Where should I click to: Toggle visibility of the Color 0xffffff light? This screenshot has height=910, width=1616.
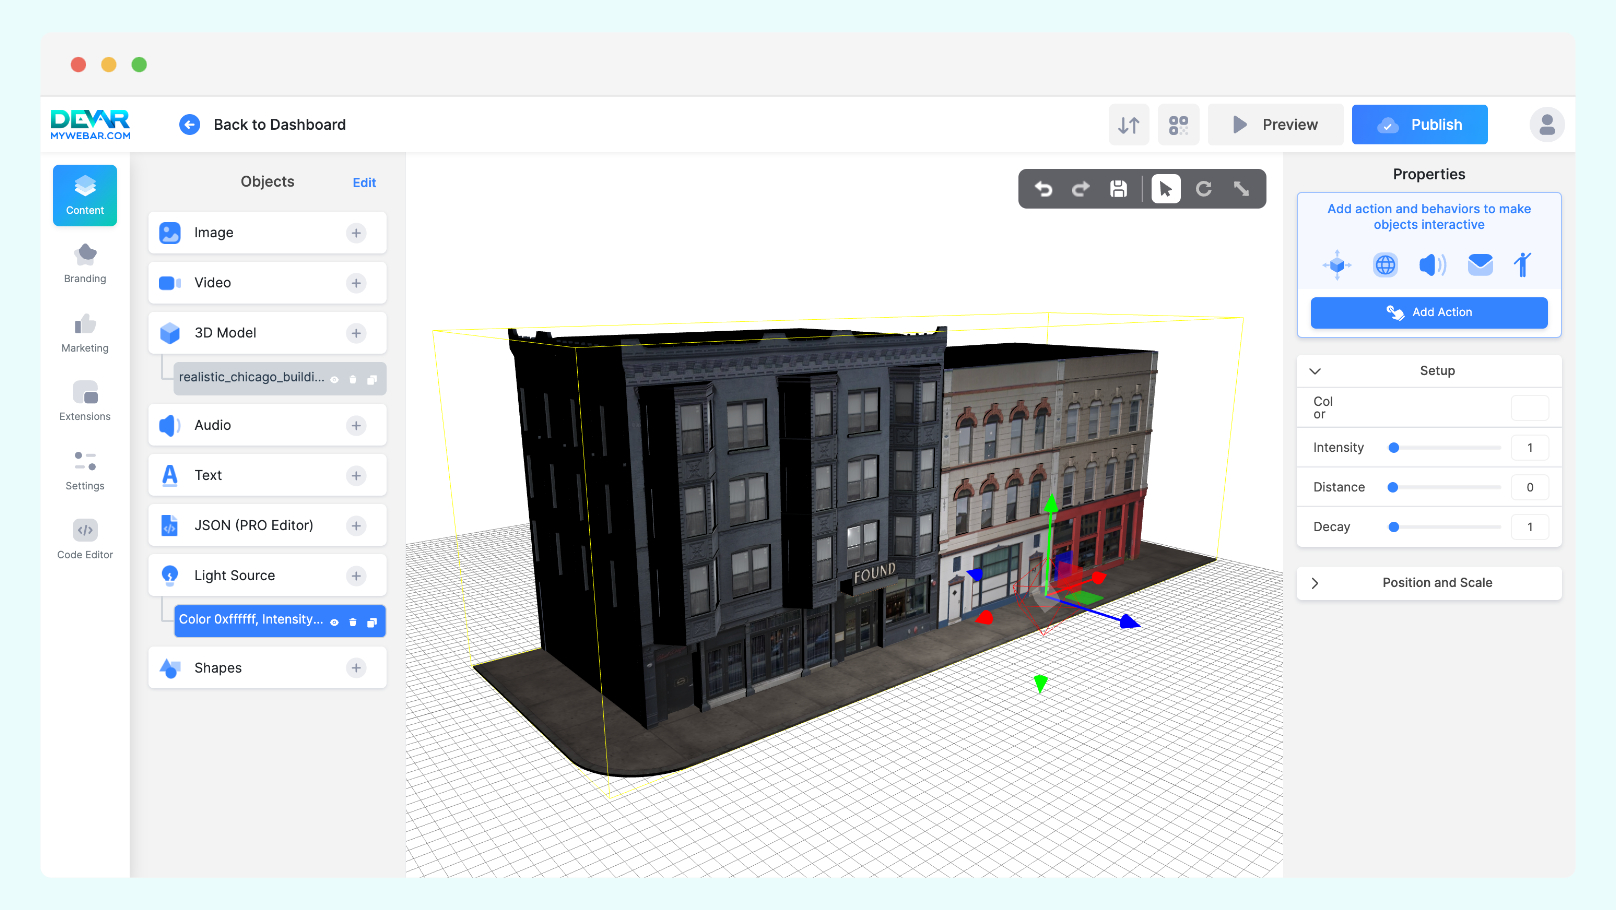pyautogui.click(x=335, y=622)
